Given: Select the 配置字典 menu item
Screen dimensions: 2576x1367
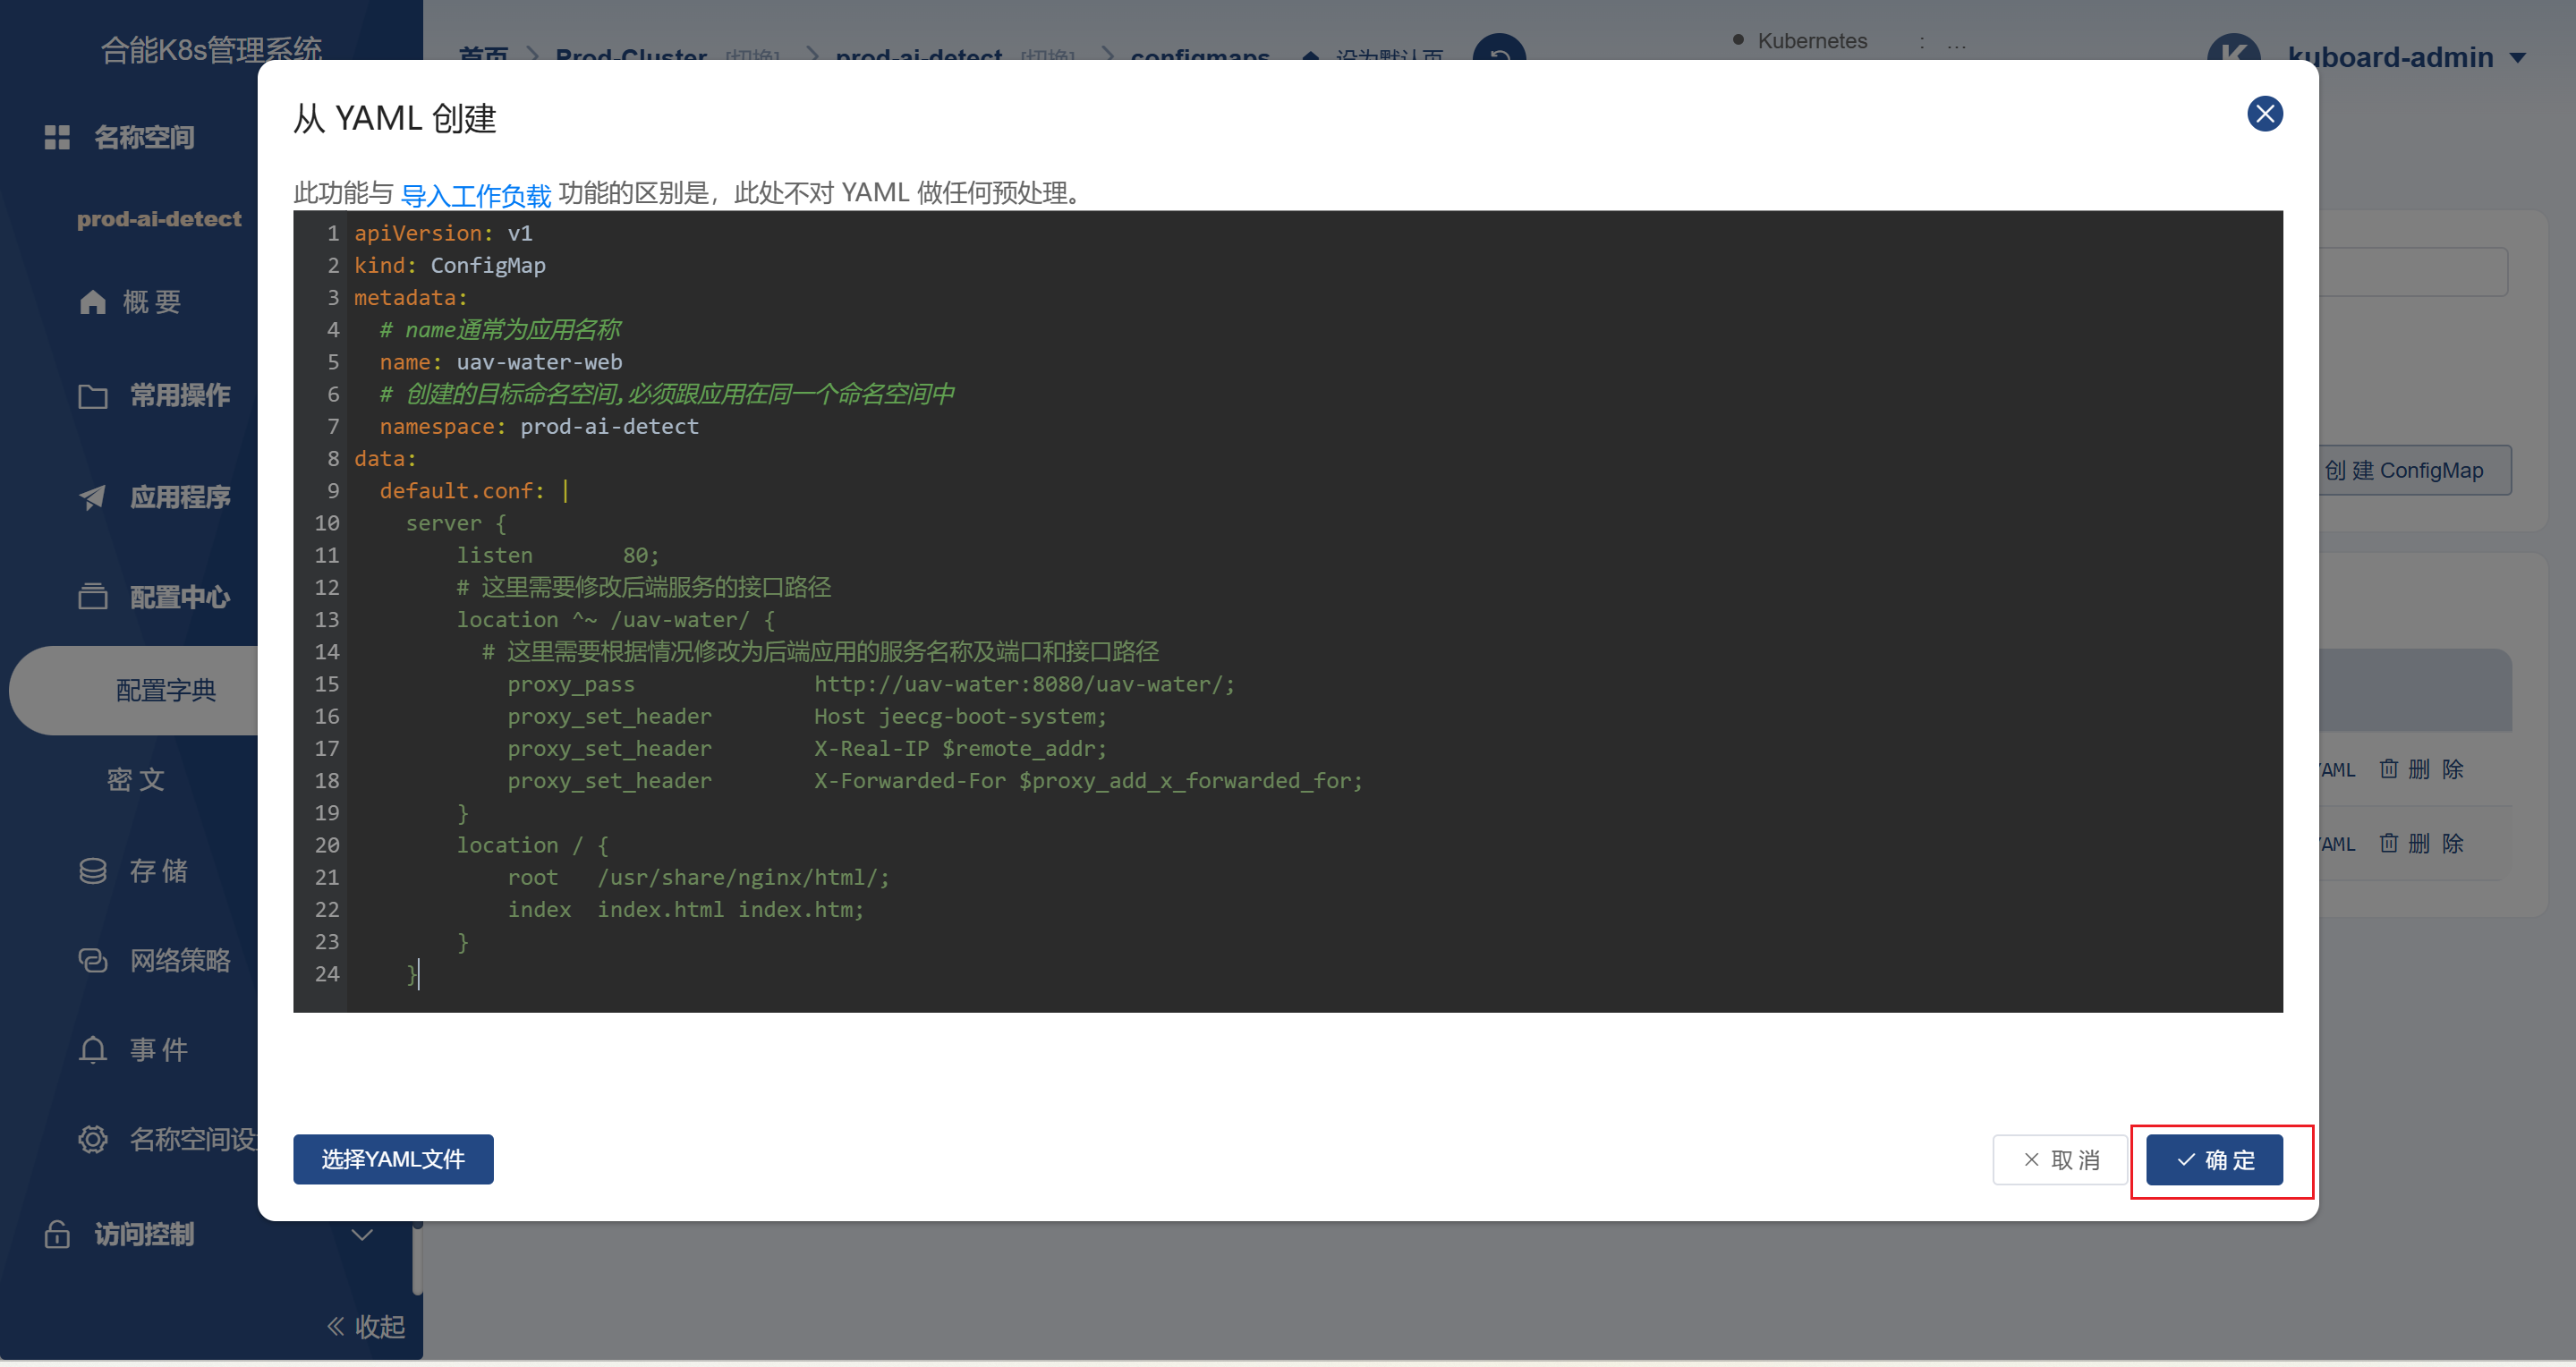Looking at the screenshot, I should coord(166,690).
